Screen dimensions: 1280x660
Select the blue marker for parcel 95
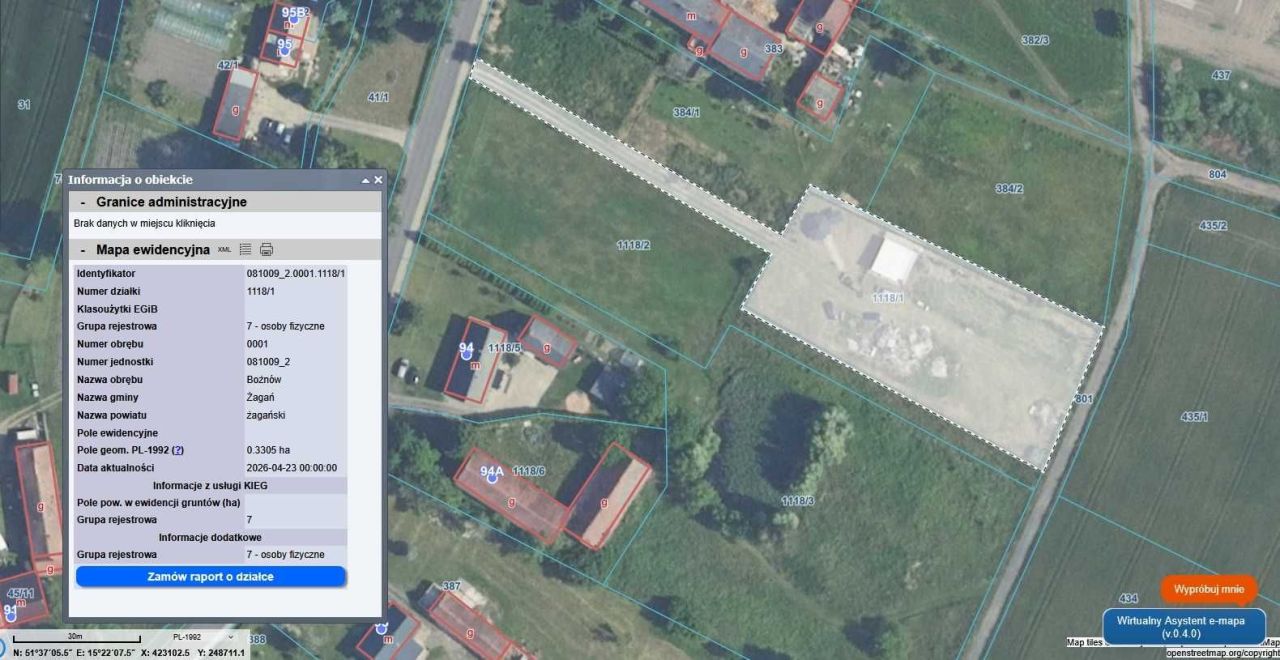[283, 49]
